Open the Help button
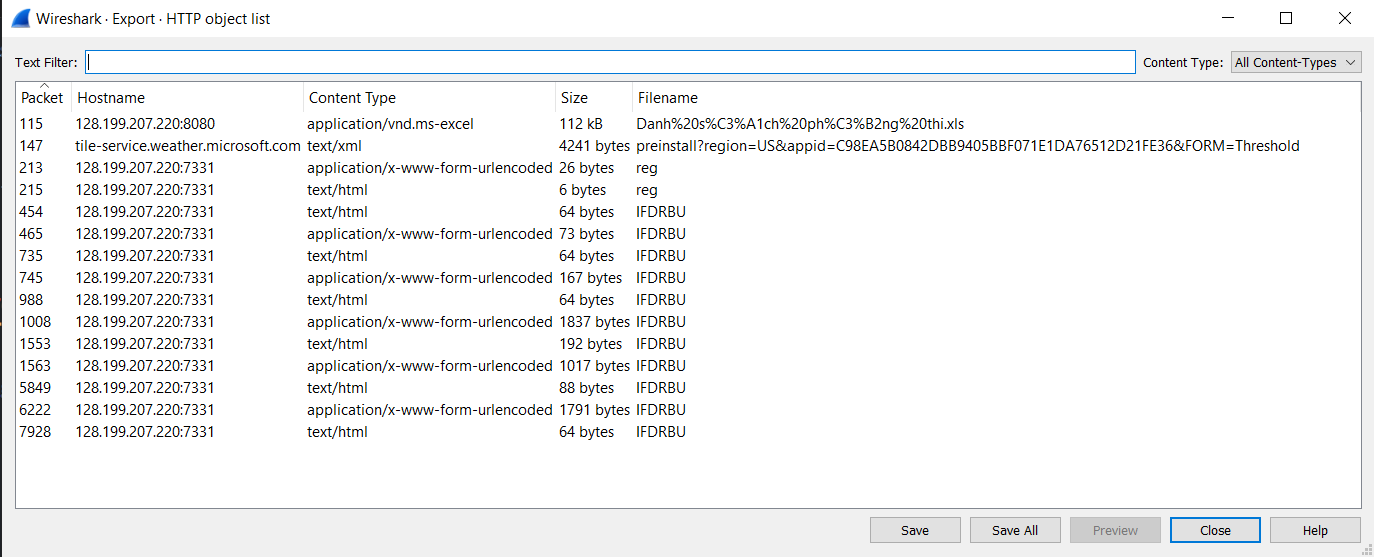This screenshot has width=1374, height=557. pyautogui.click(x=1315, y=530)
